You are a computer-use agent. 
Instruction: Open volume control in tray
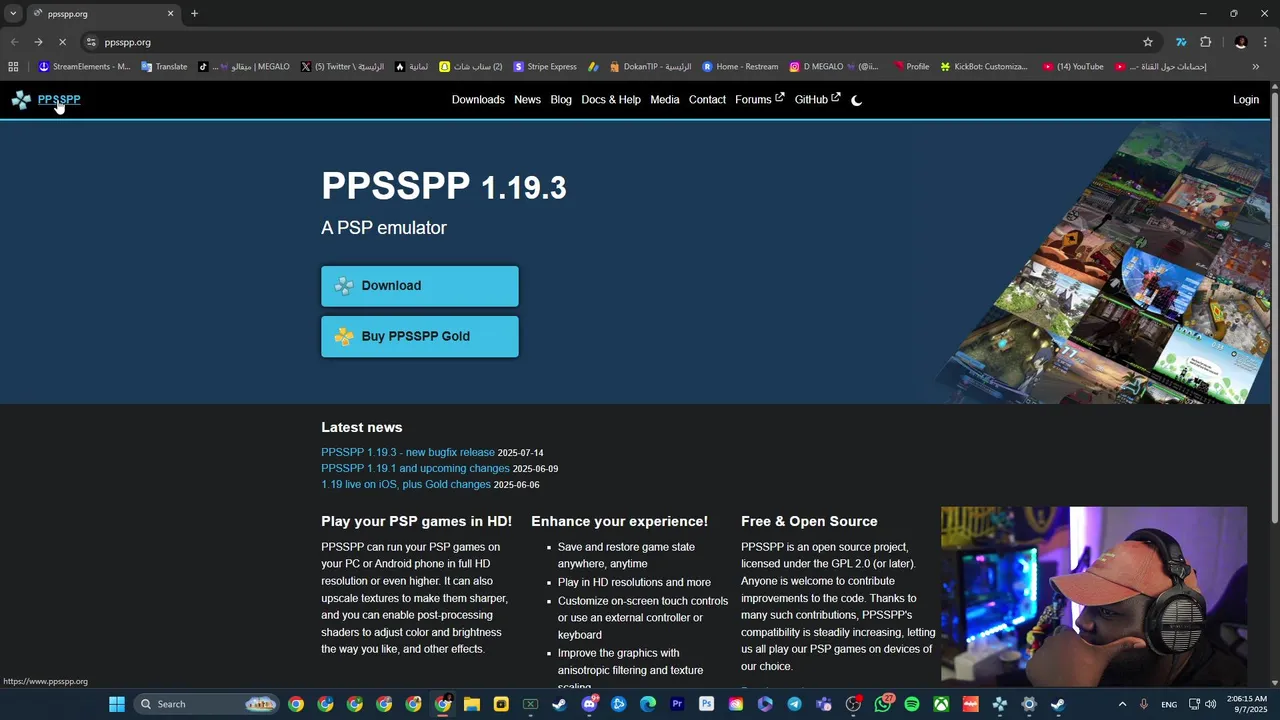(x=1211, y=704)
